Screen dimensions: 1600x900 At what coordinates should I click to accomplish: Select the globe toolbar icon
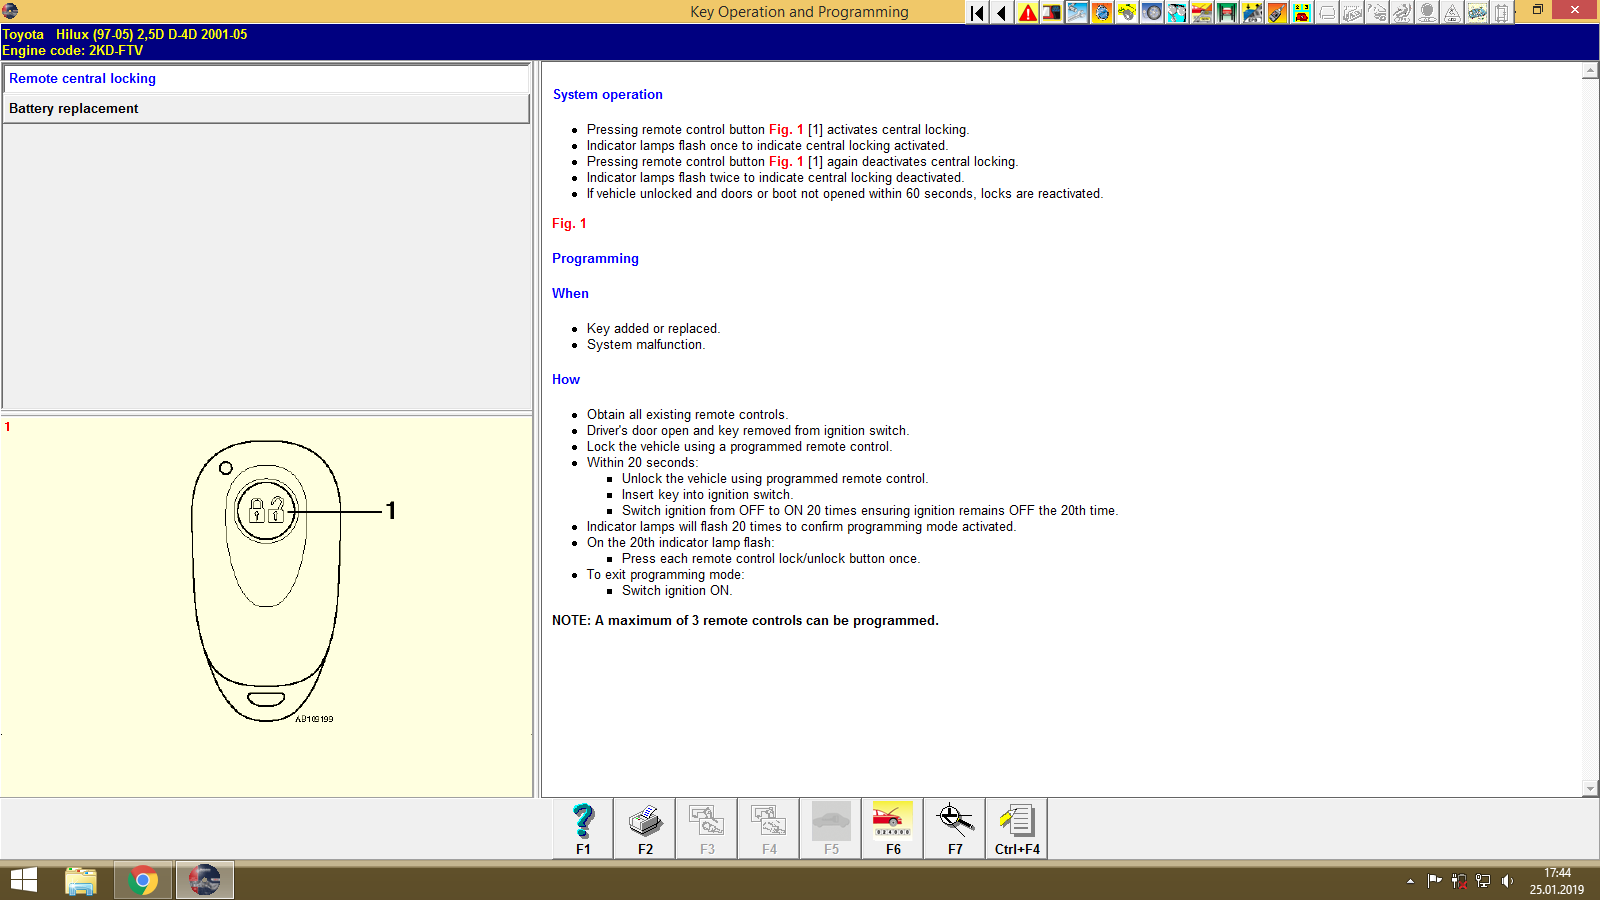[x=1101, y=13]
